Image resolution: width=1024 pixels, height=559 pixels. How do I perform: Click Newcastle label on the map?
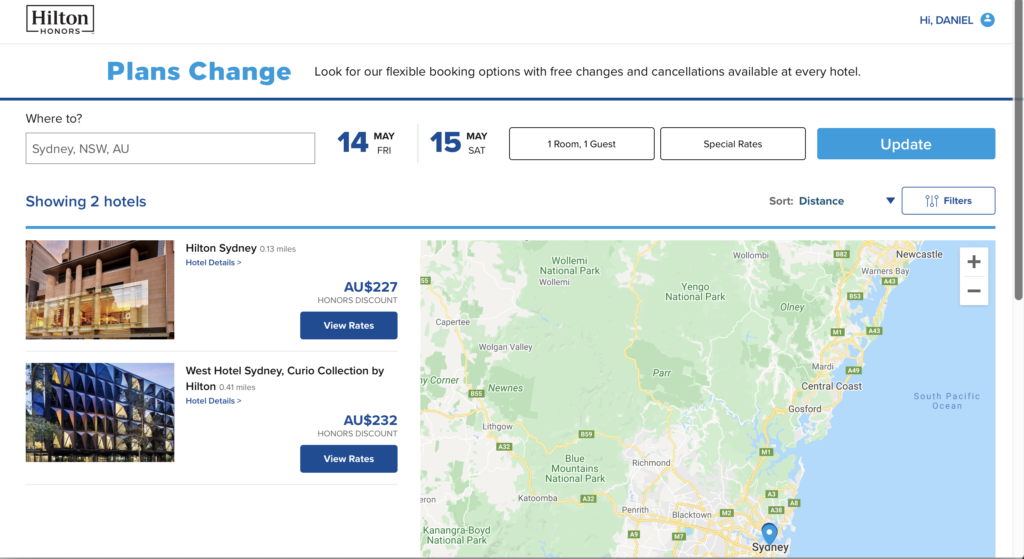(919, 254)
